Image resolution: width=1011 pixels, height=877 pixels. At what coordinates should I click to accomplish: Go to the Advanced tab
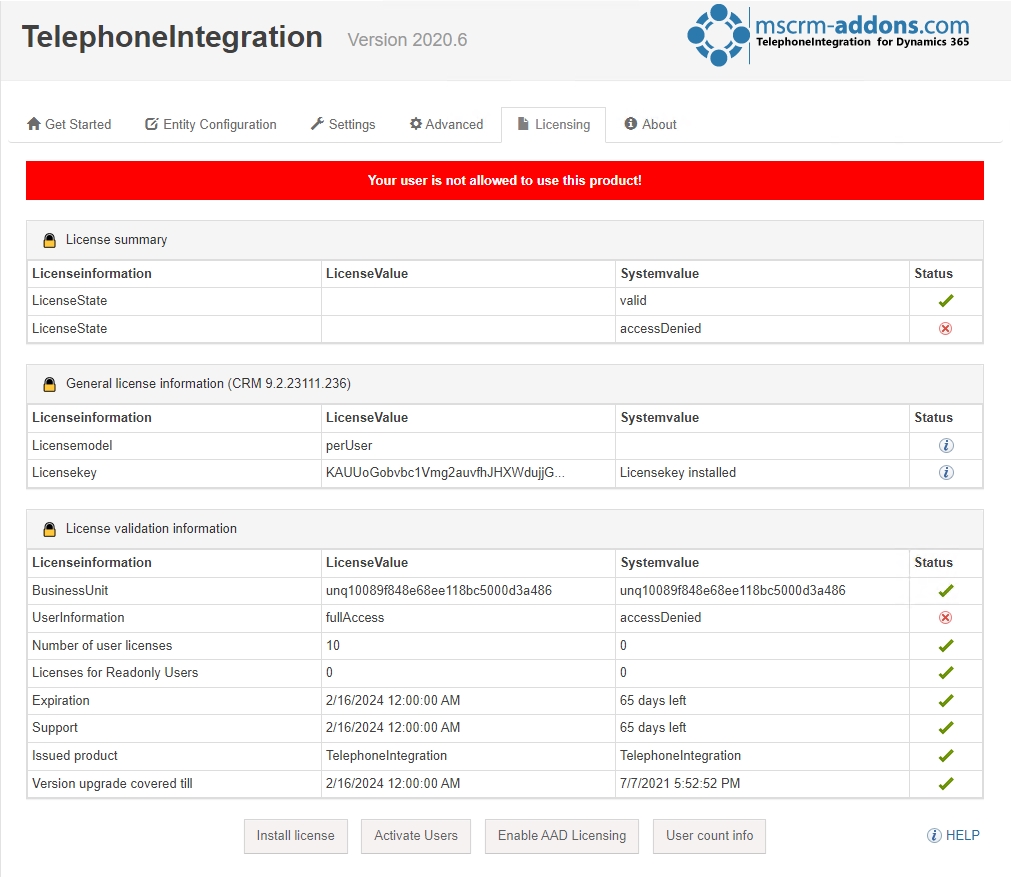tap(446, 124)
